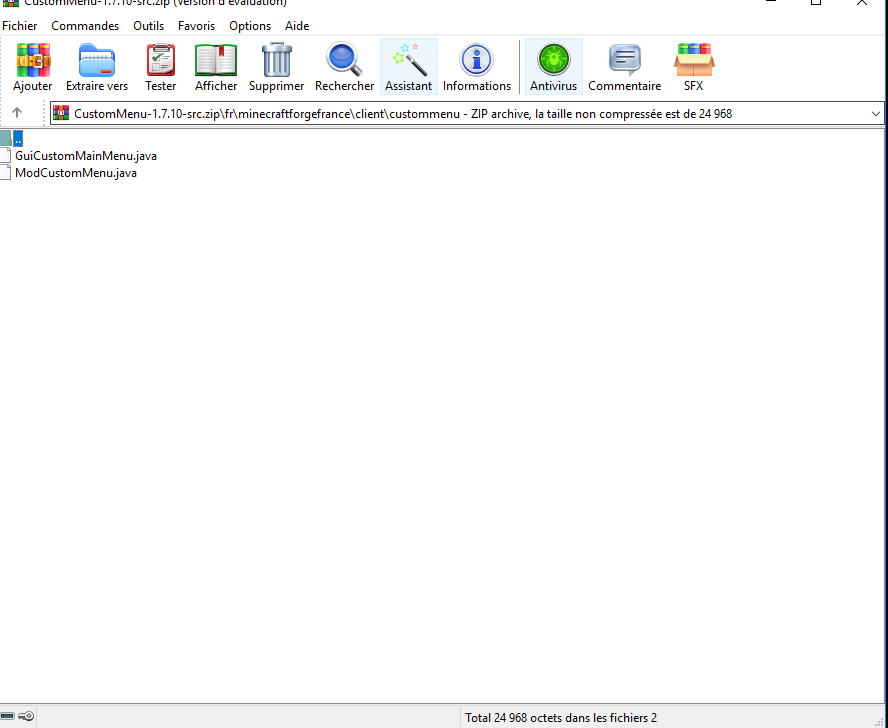Click the Ajouter toolbar icon
This screenshot has width=888, height=728.
[x=33, y=61]
